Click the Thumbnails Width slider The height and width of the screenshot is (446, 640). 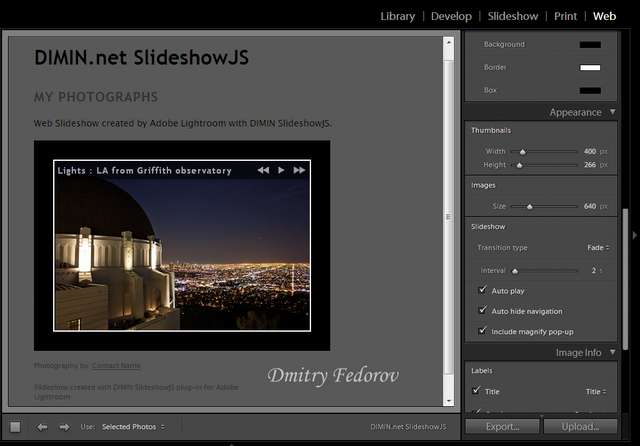pos(544,151)
